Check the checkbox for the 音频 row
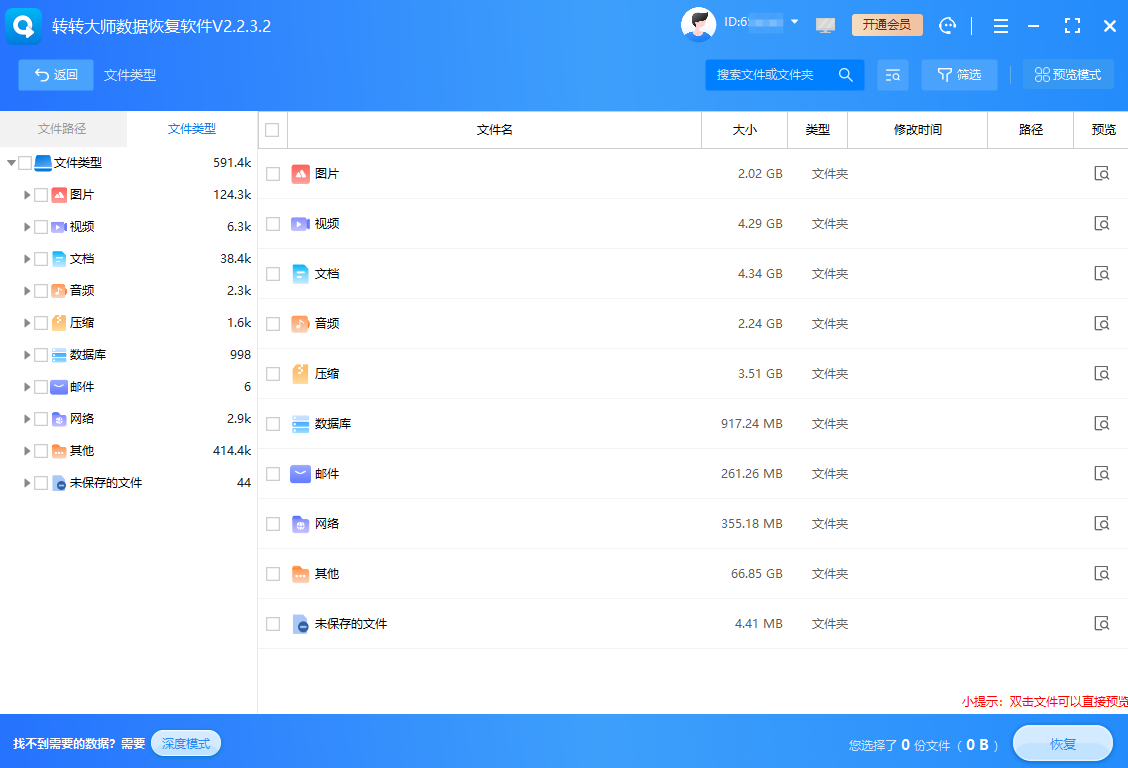Screen dimensions: 1128x768 pos(273,323)
